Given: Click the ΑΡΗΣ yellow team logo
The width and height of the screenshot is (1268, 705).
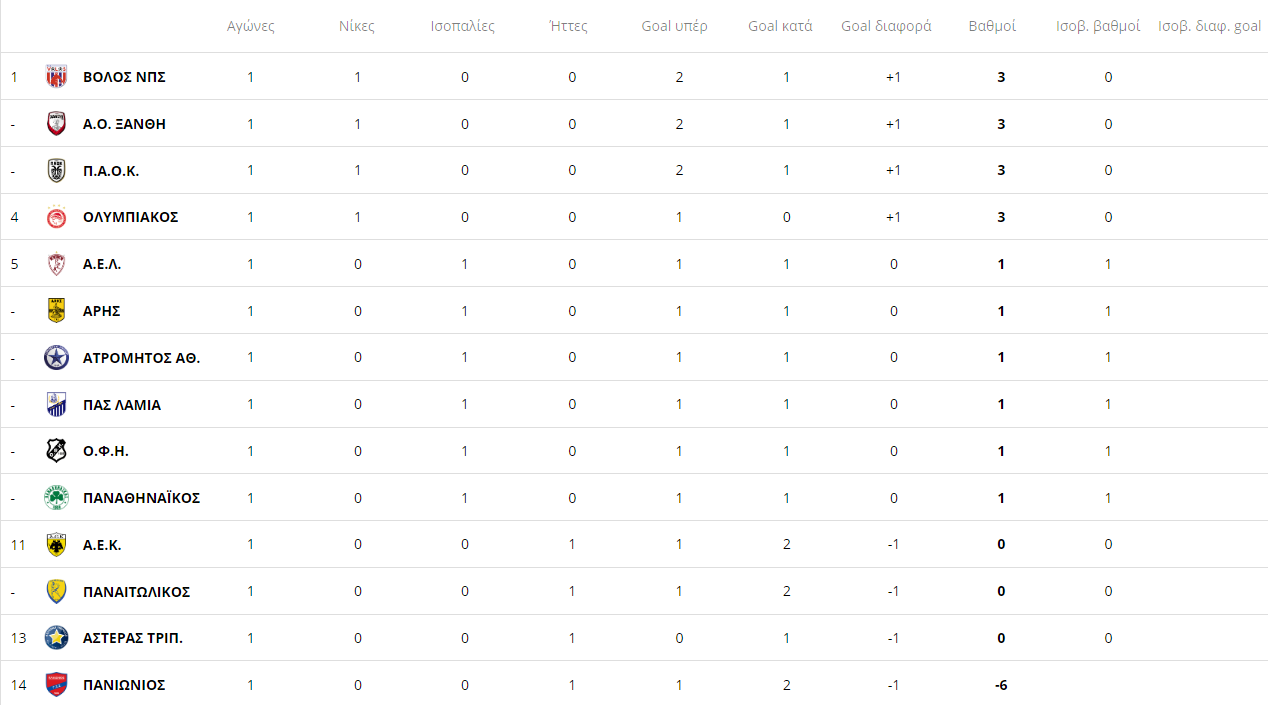Looking at the screenshot, I should [57, 311].
